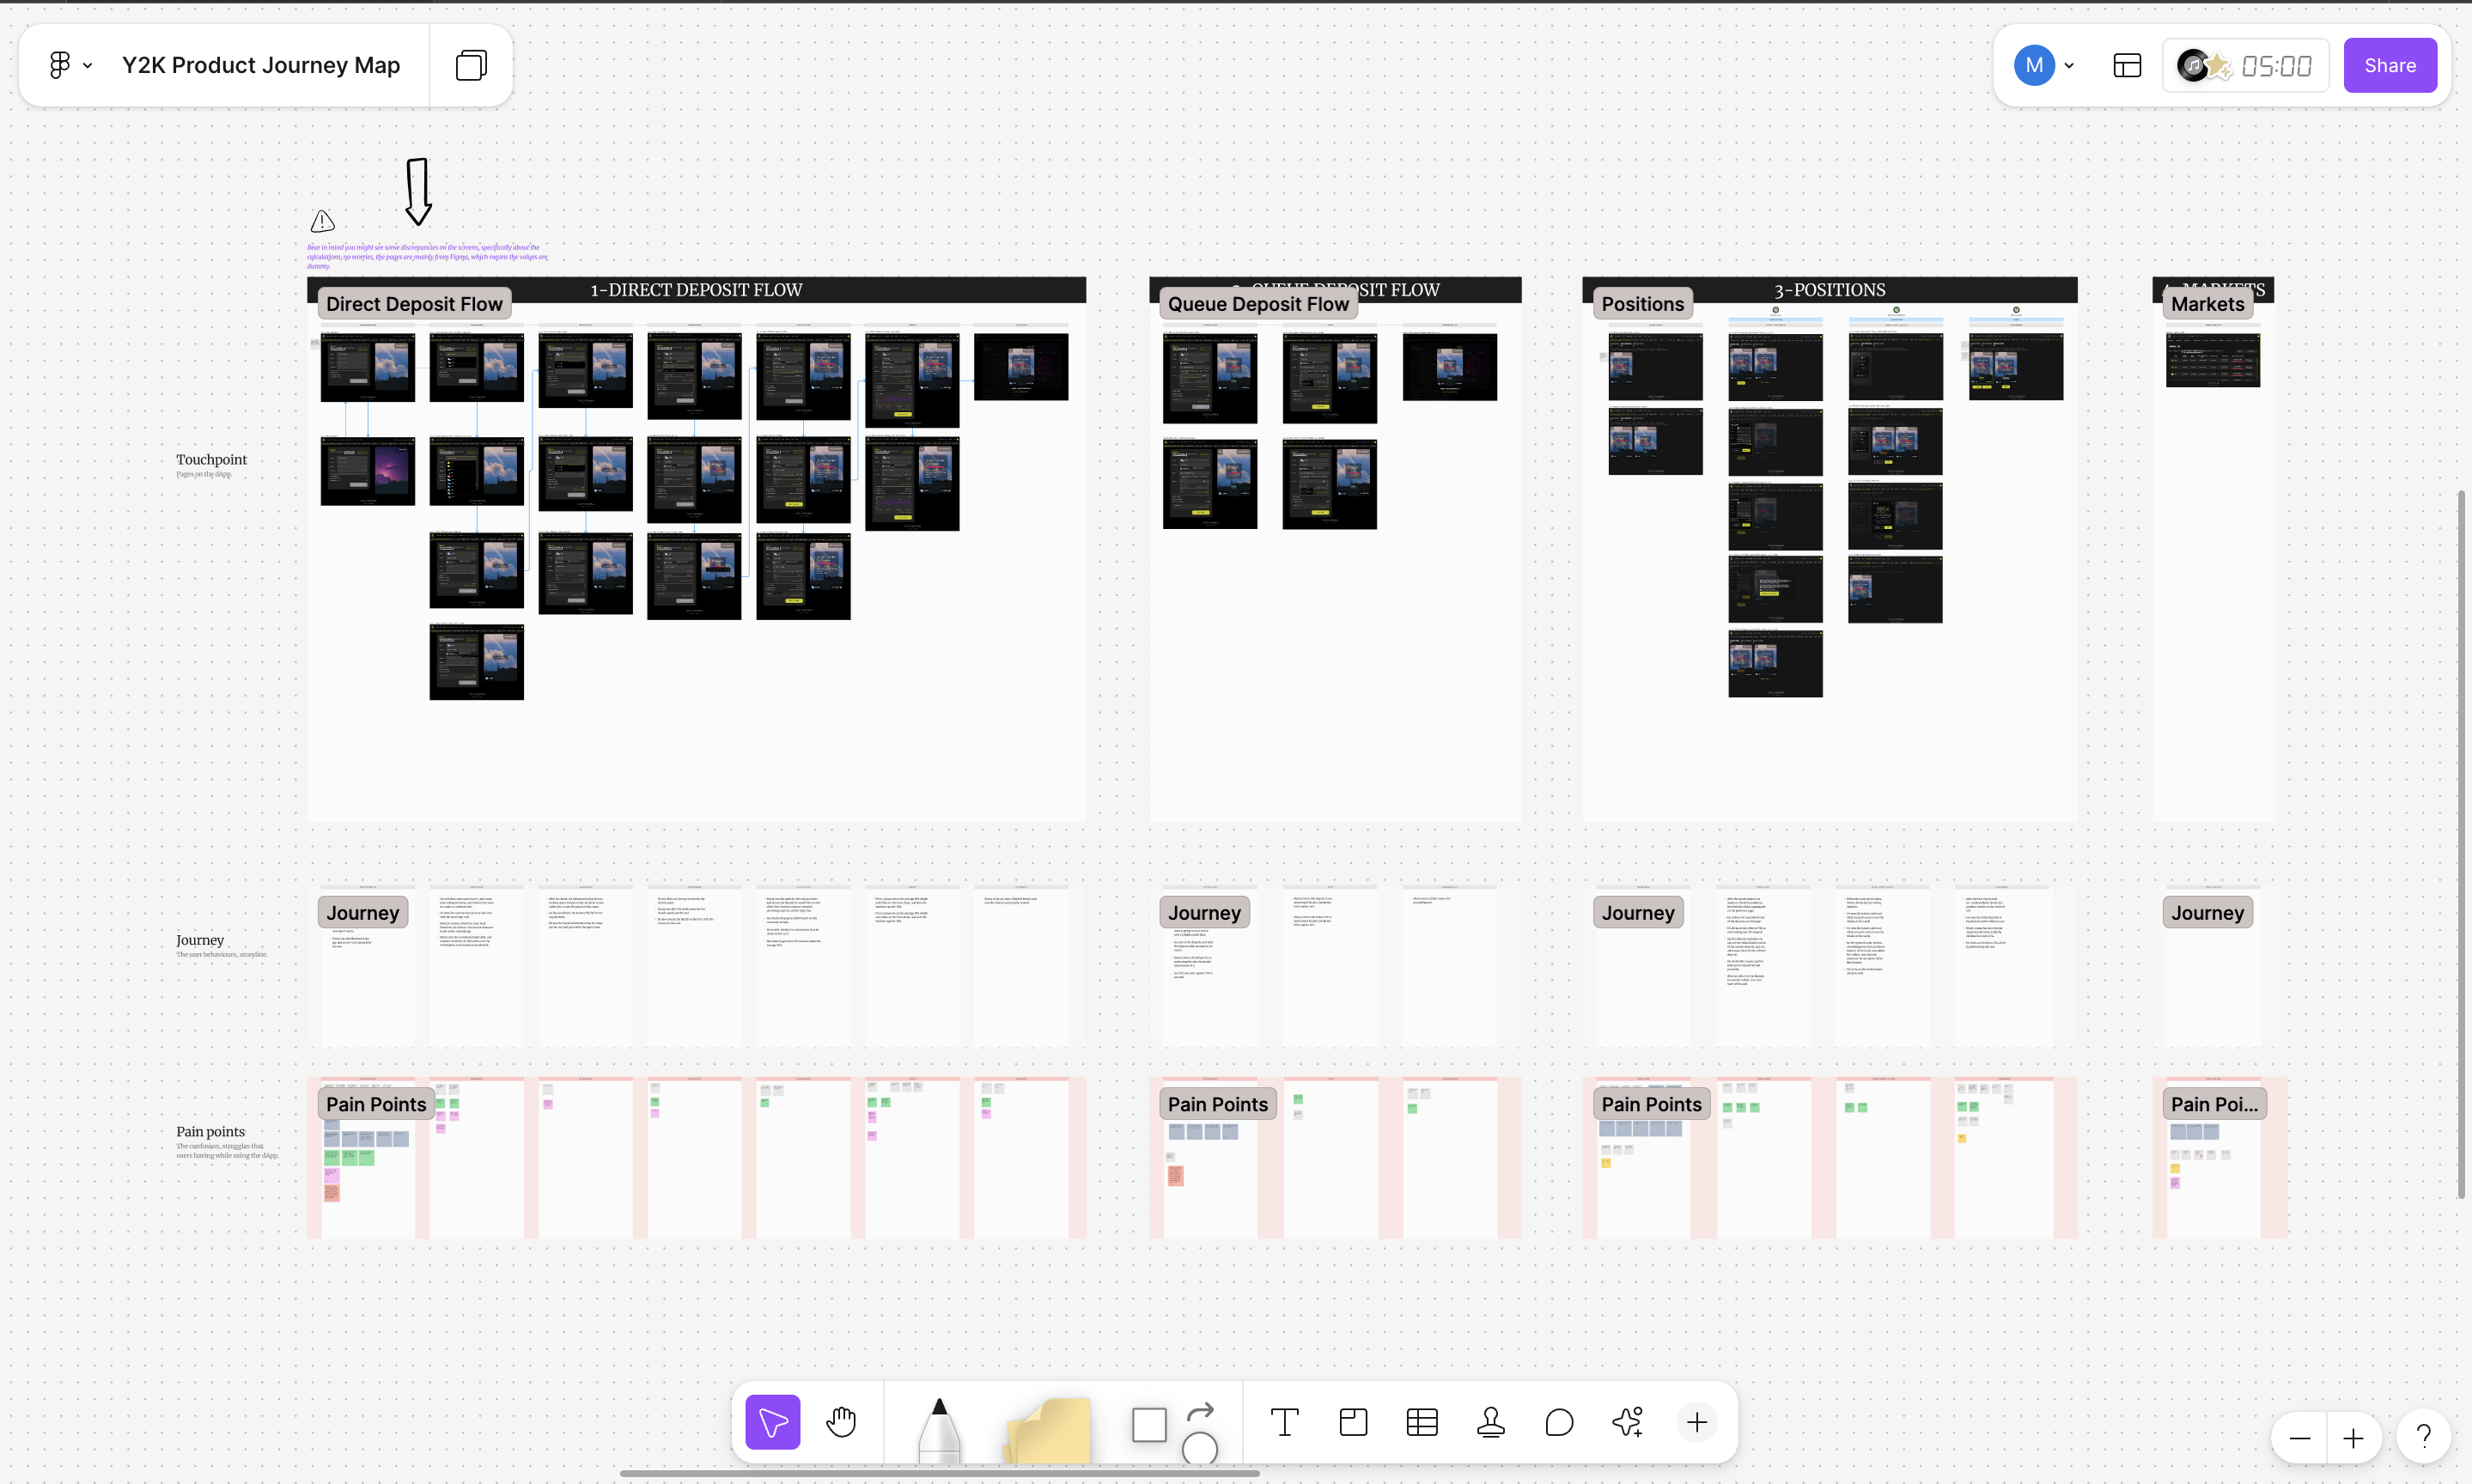This screenshot has height=1484, width=2472.
Task: Pick the Stamp tool
Action: click(x=1490, y=1421)
